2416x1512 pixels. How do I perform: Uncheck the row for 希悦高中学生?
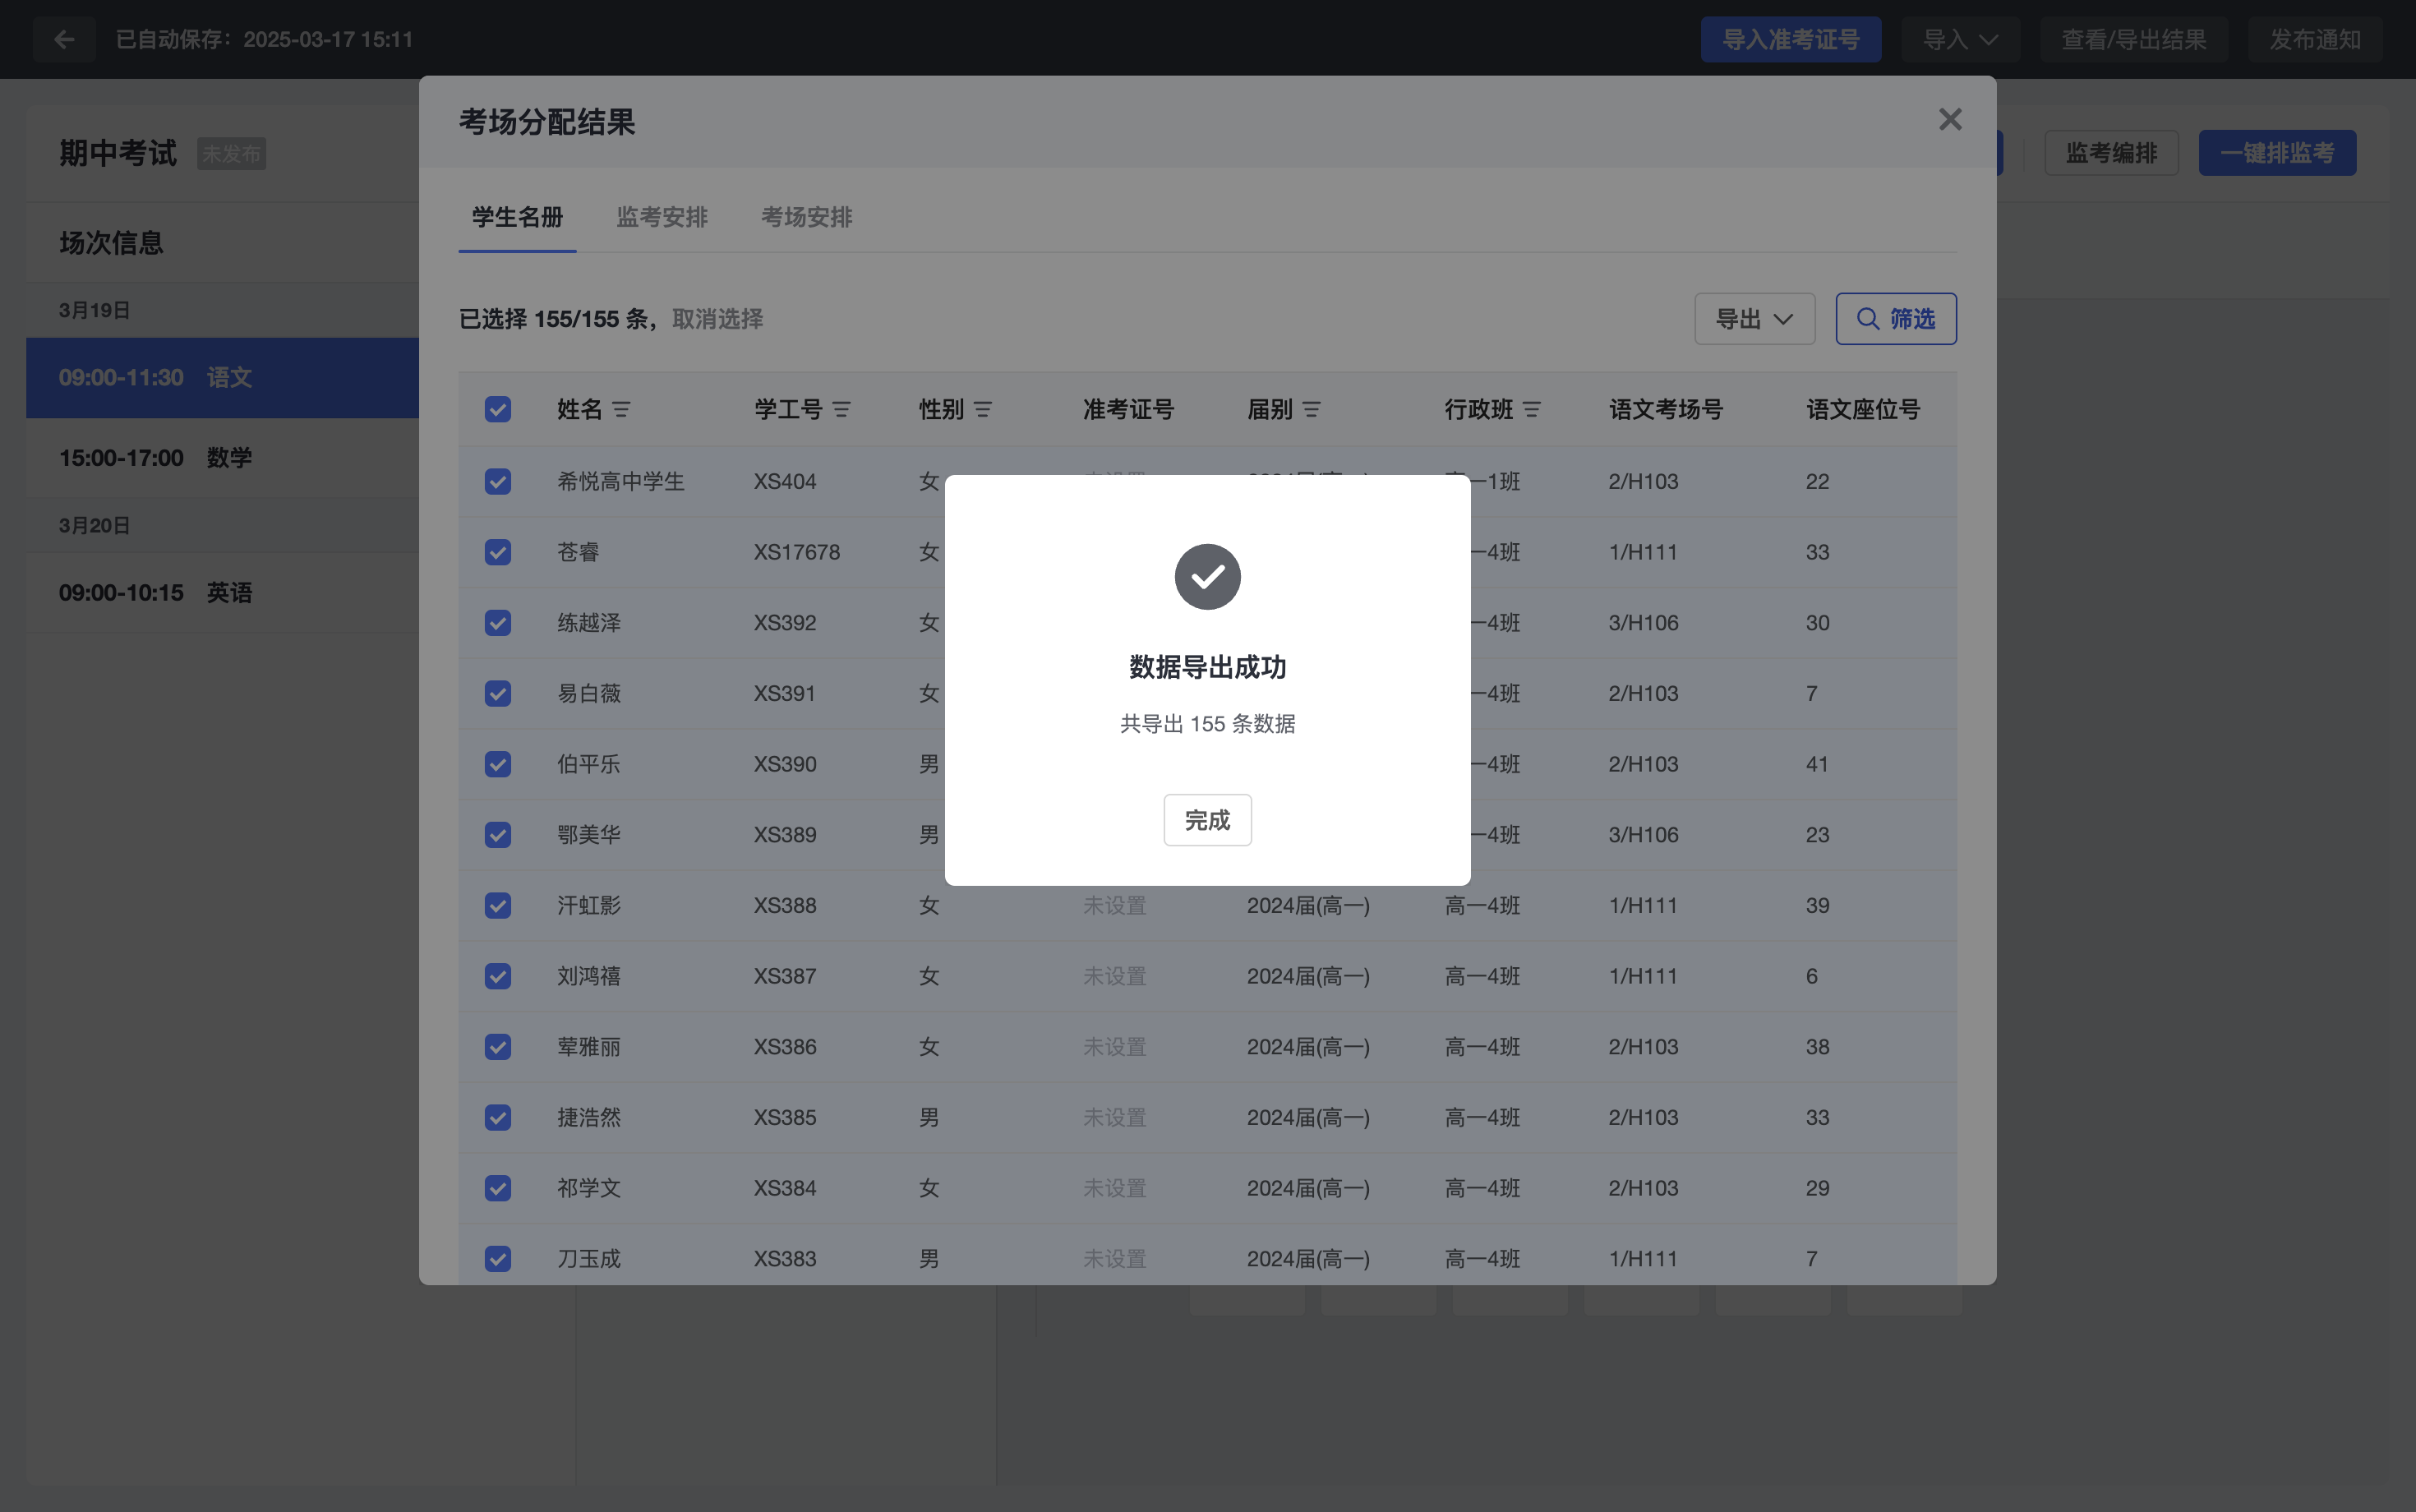pyautogui.click(x=498, y=481)
